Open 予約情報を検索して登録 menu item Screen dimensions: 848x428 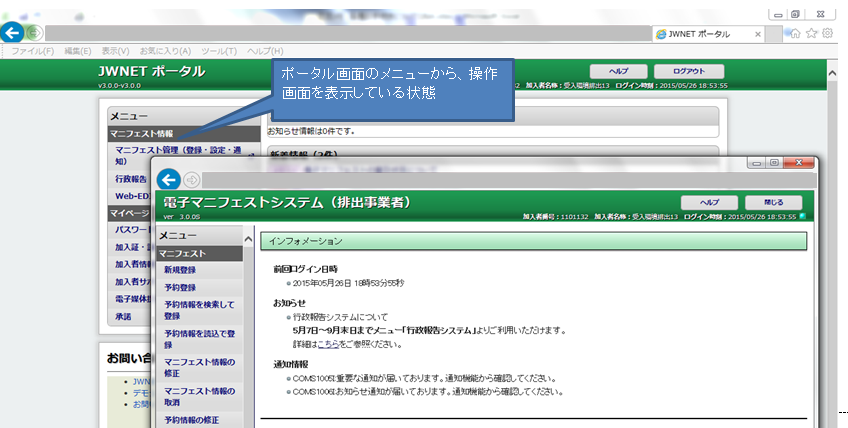[200, 310]
